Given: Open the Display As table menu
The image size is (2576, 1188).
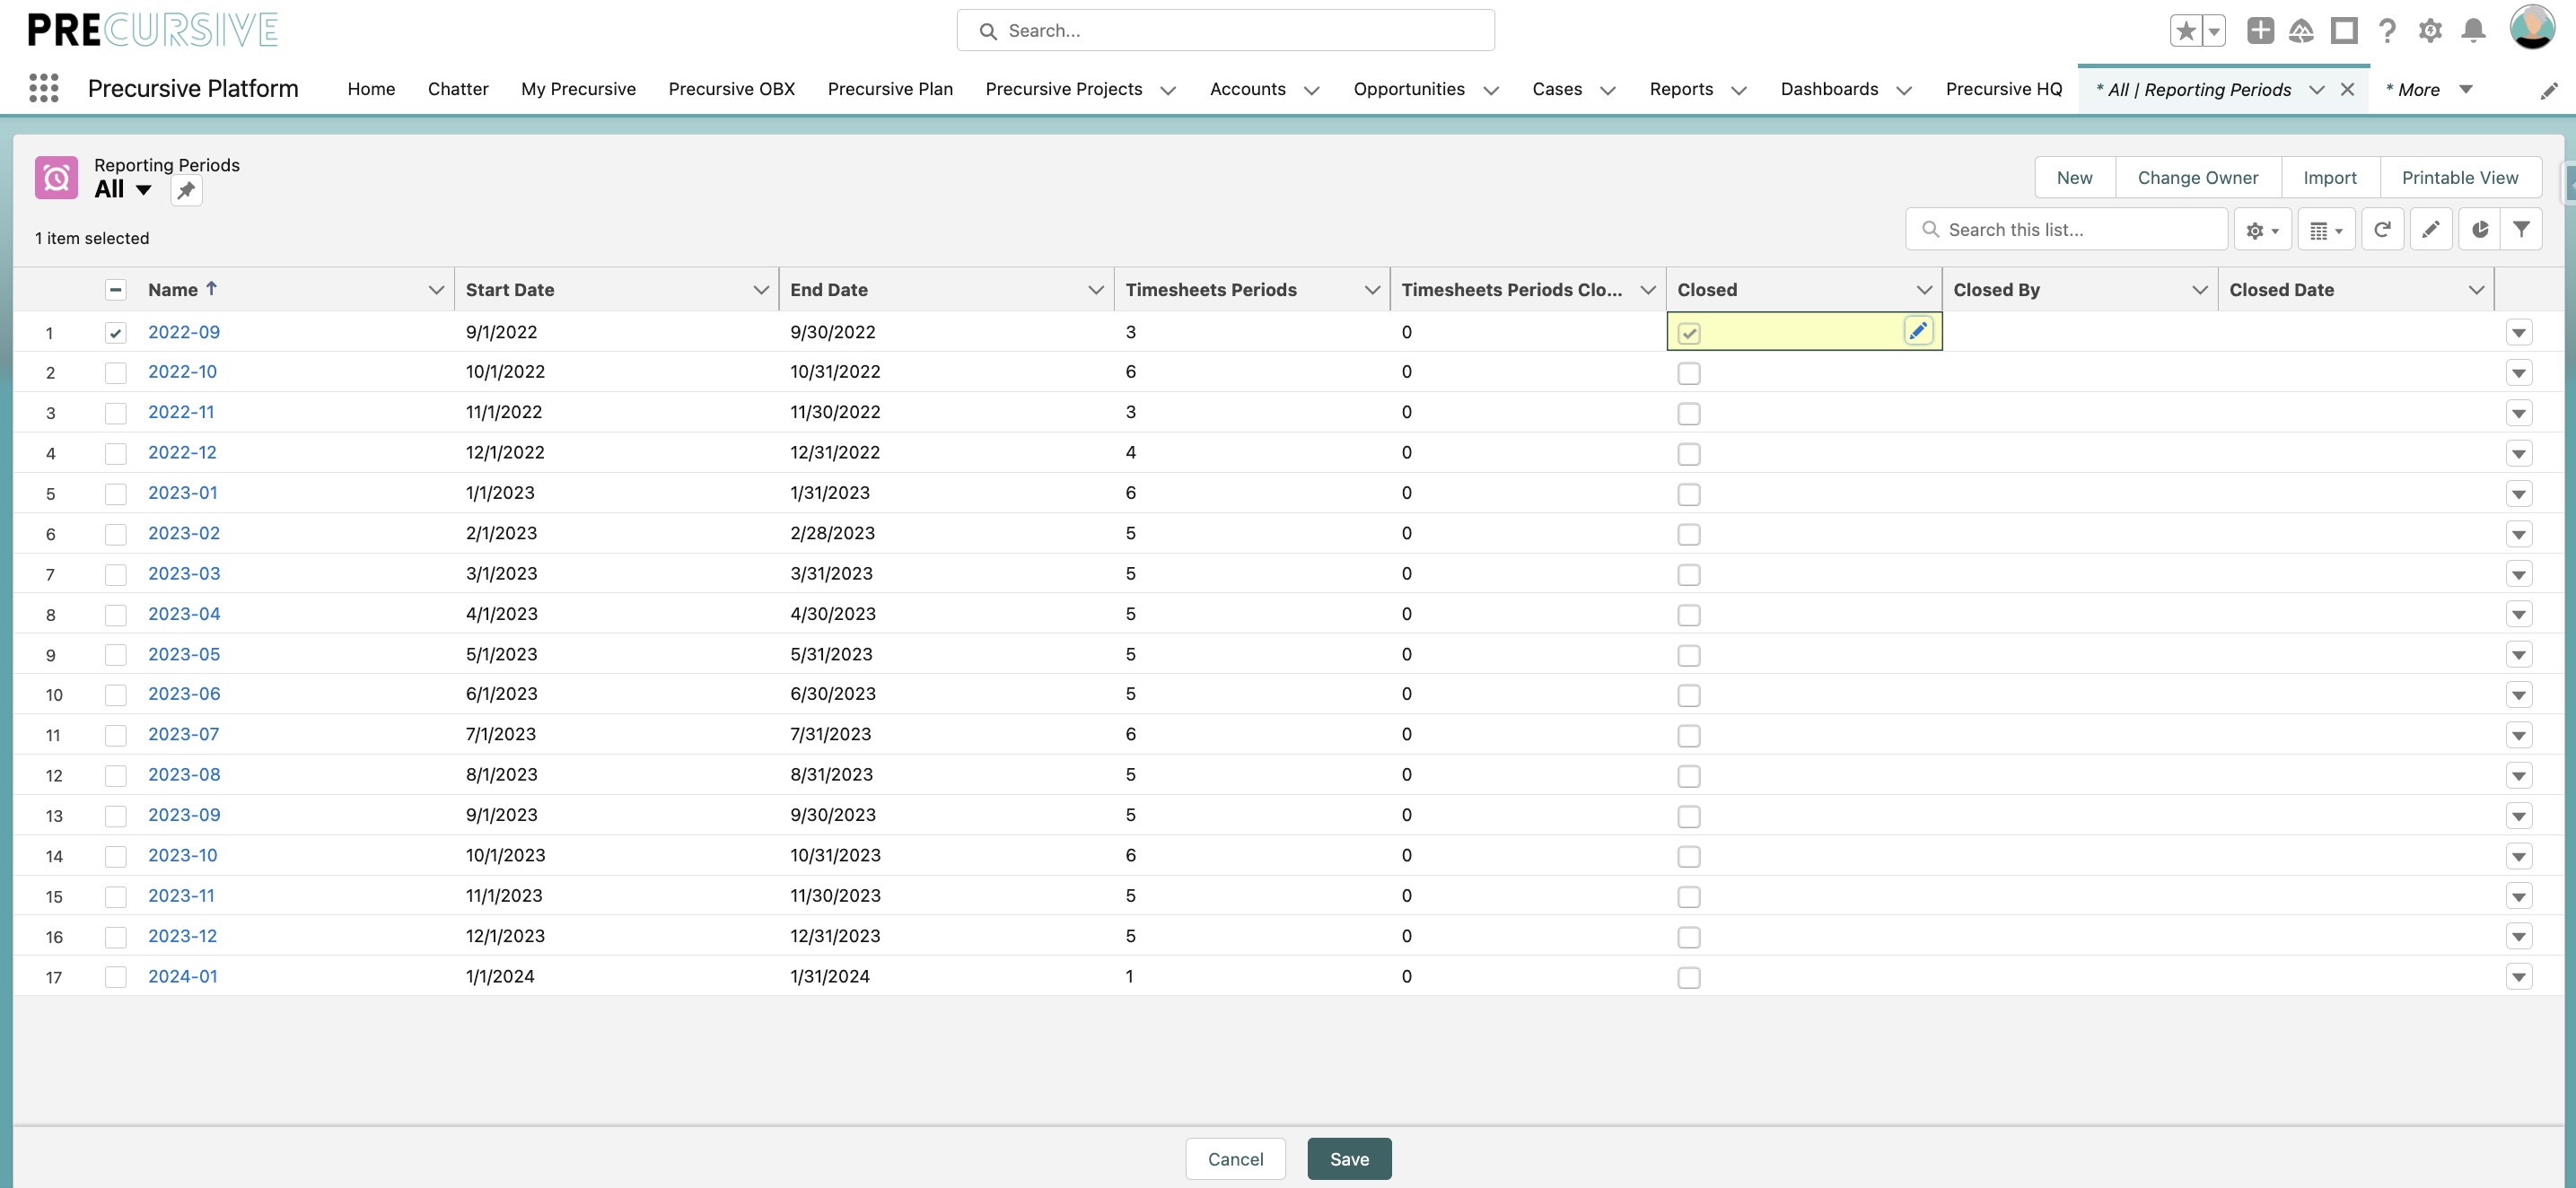Looking at the screenshot, I should click(x=2326, y=230).
